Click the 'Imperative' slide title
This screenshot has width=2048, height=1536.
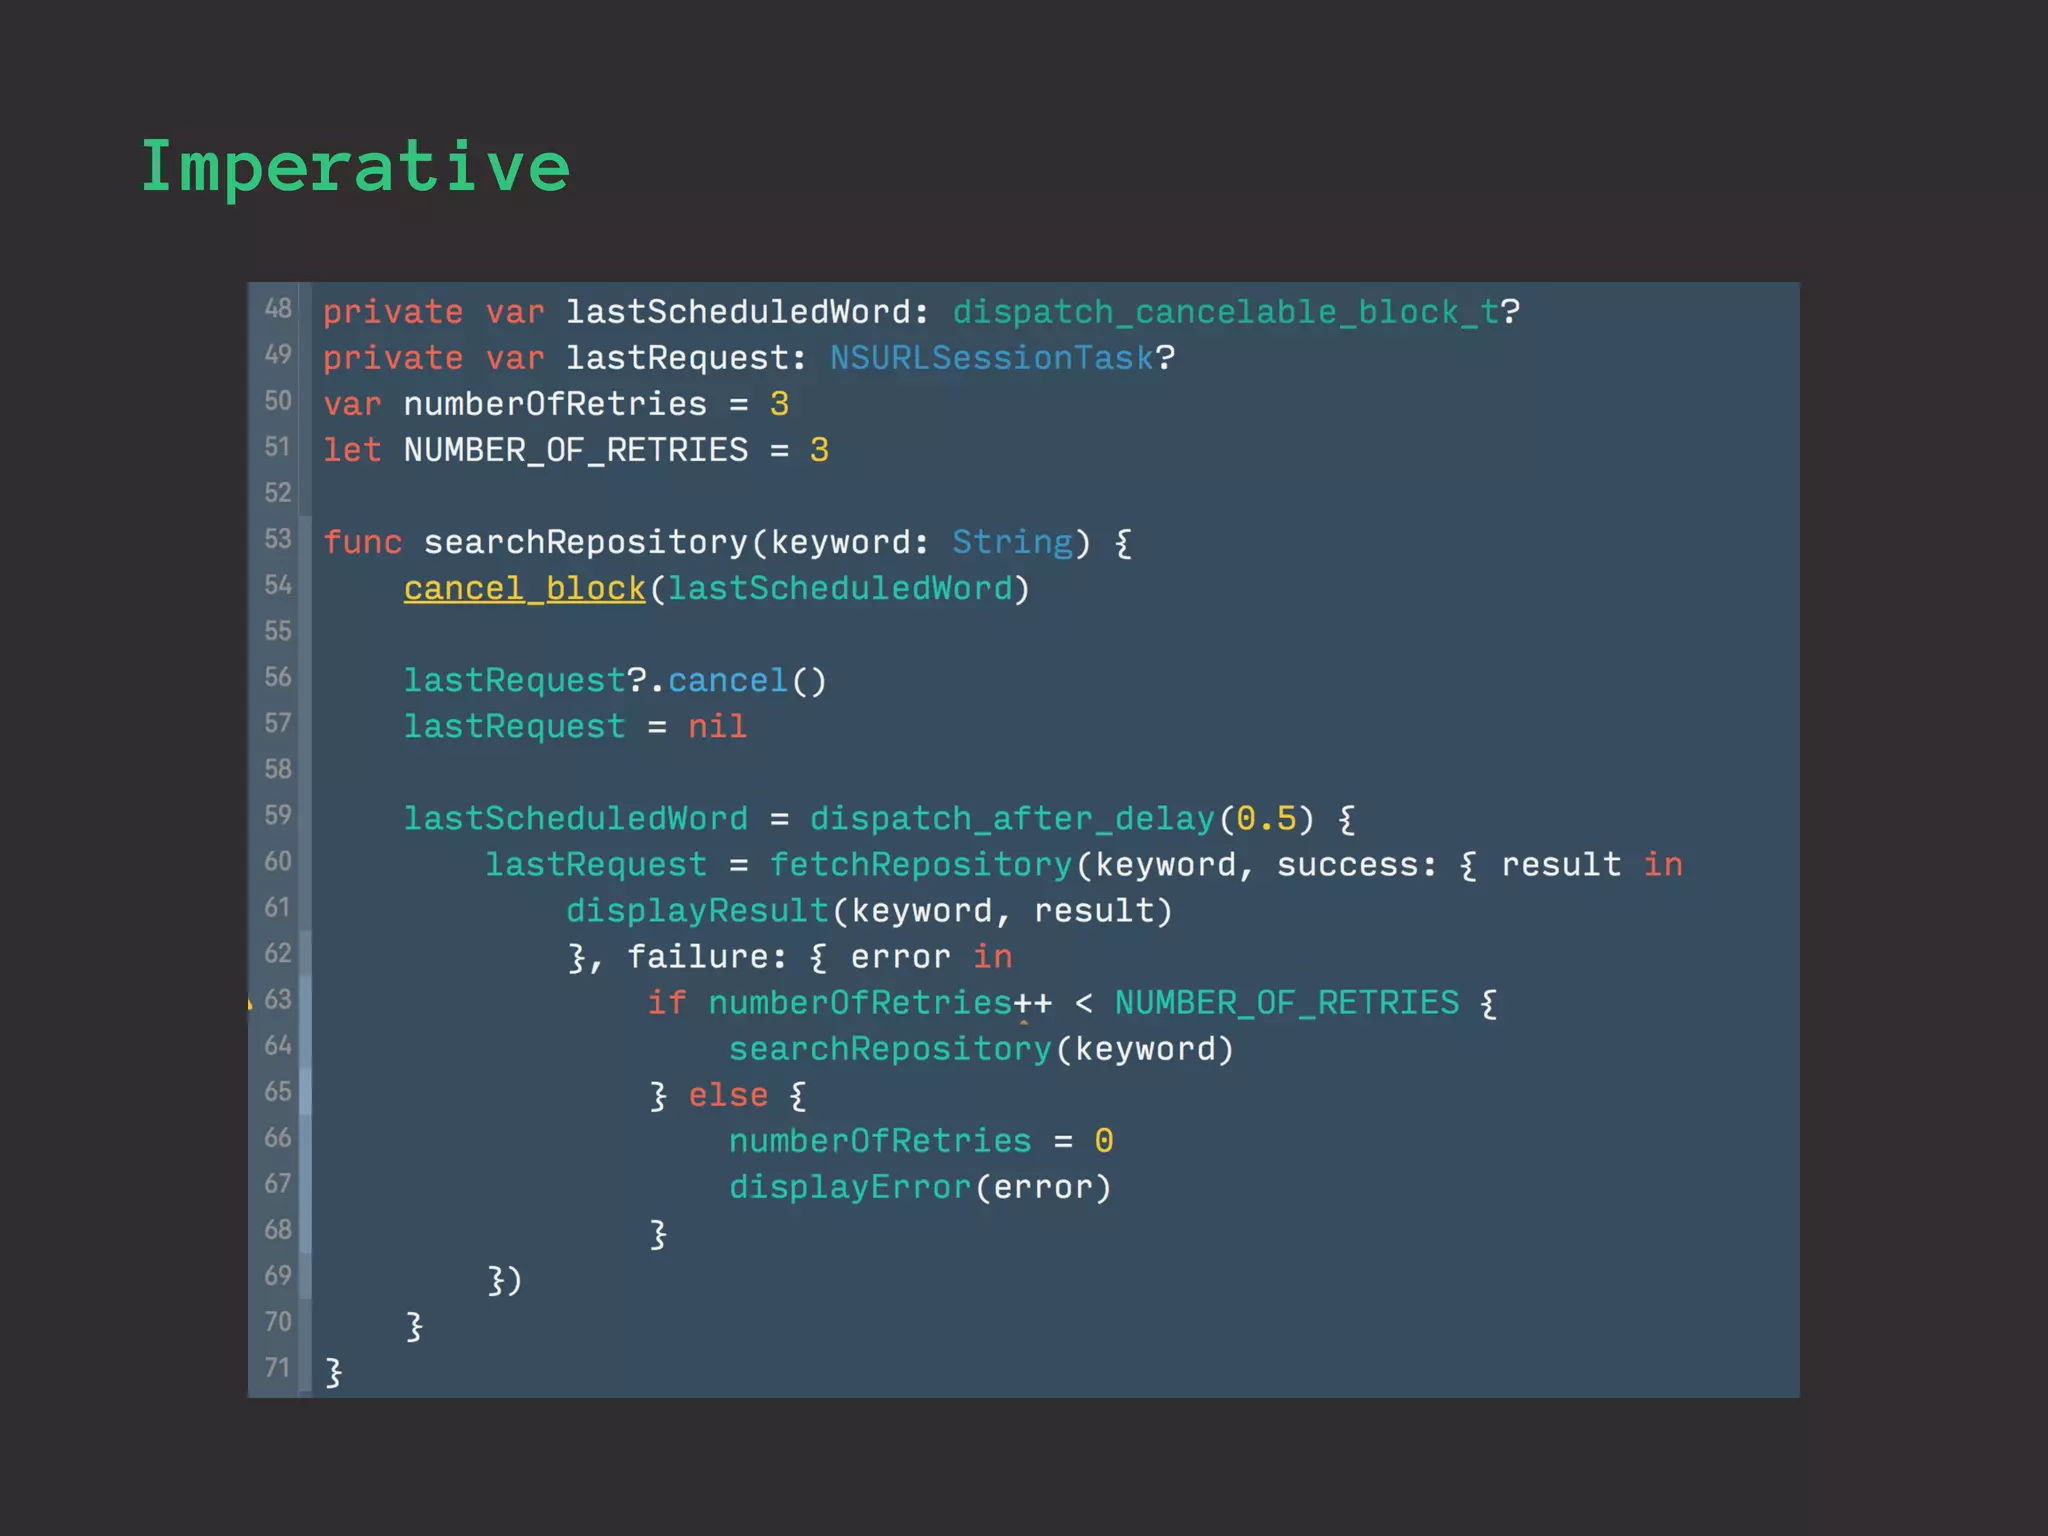[x=355, y=168]
